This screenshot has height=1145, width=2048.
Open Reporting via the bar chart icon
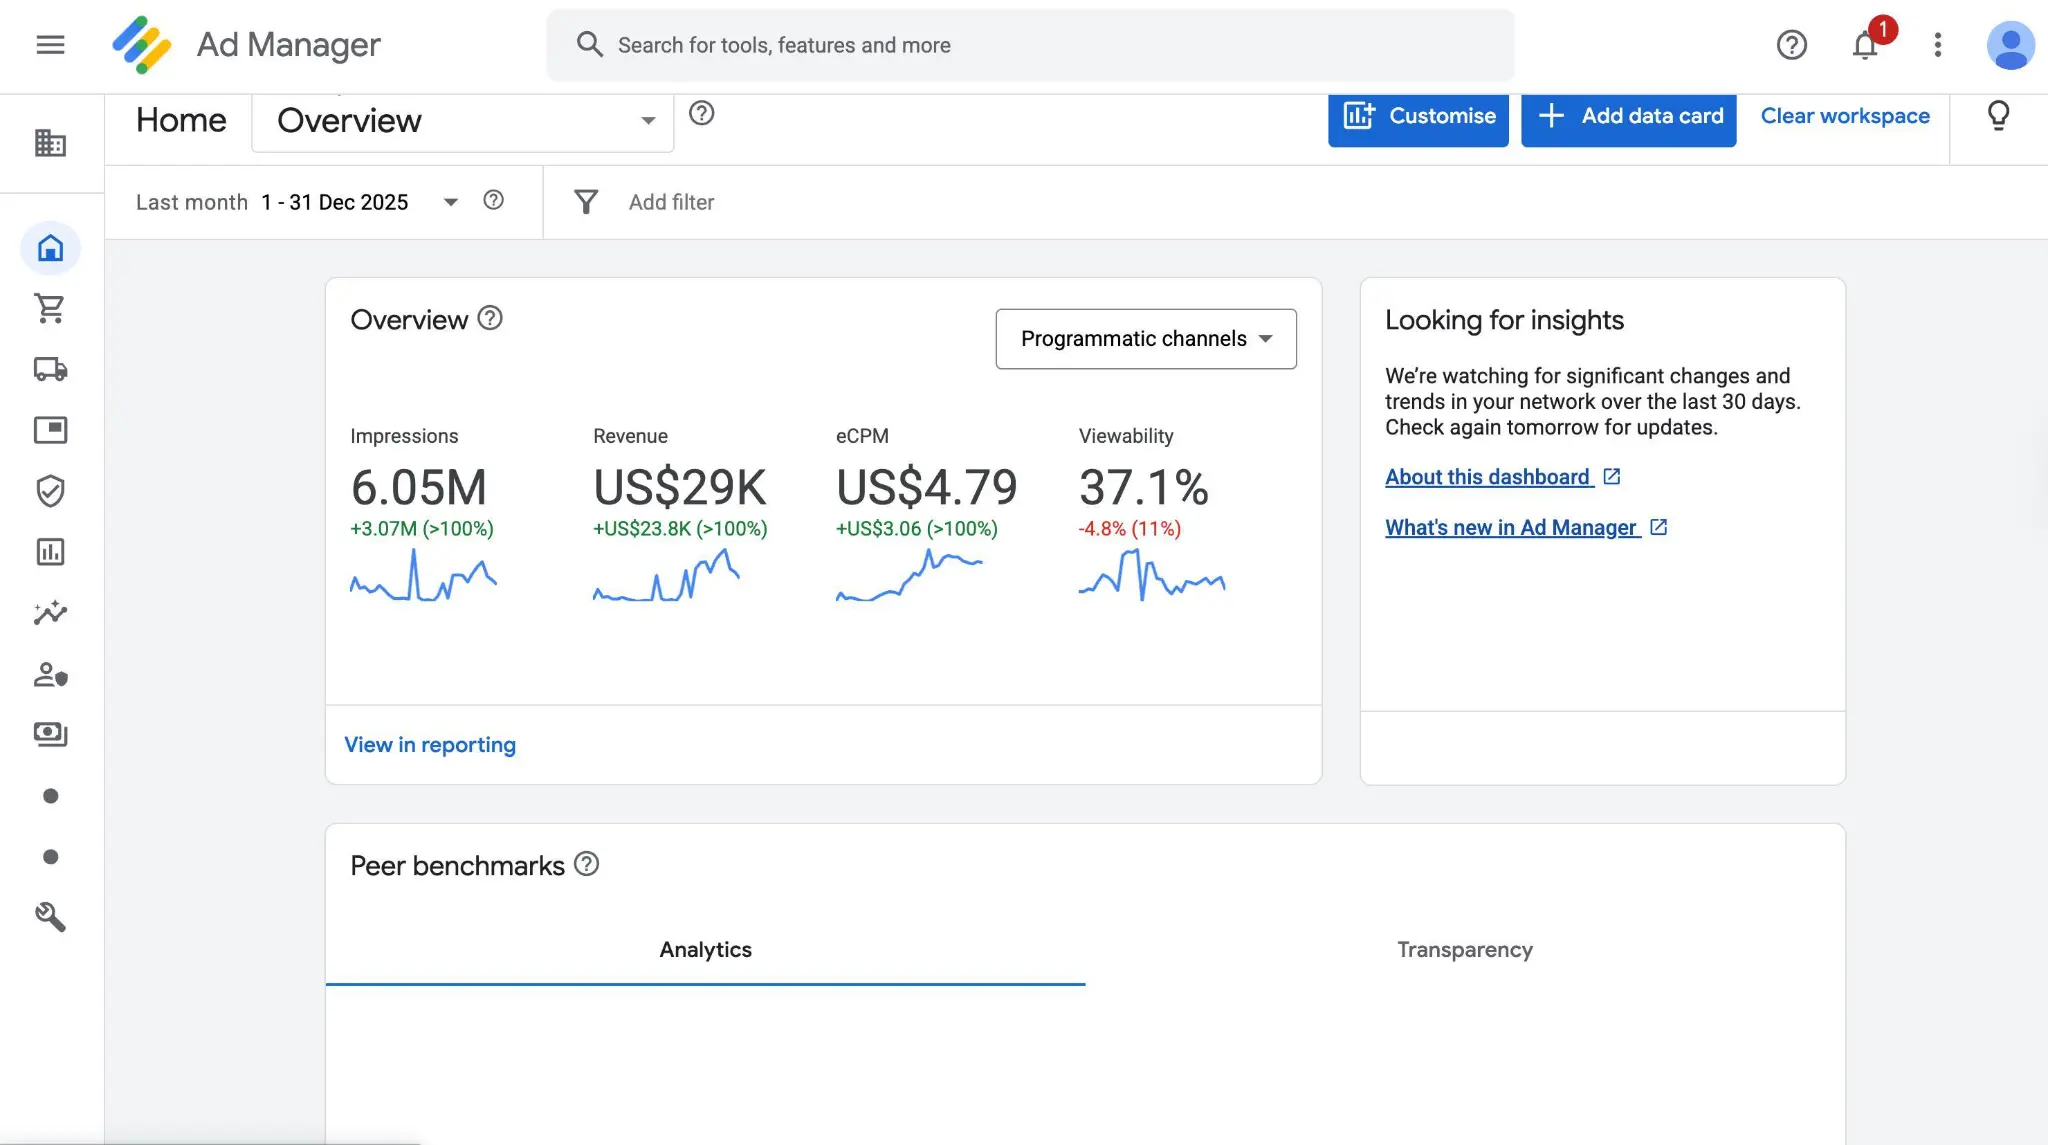(50, 552)
